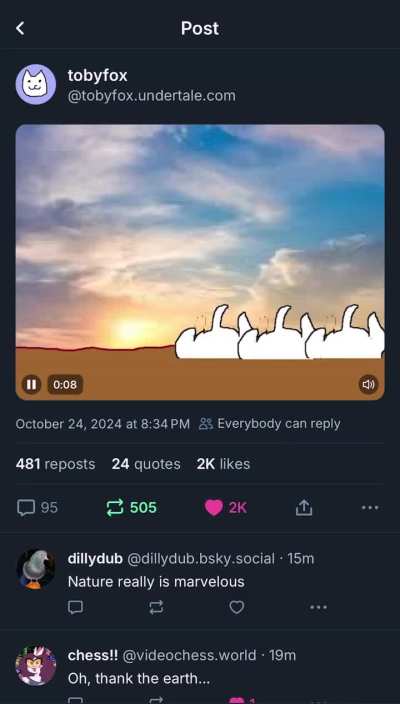Open chess!! user profile name

(93, 655)
